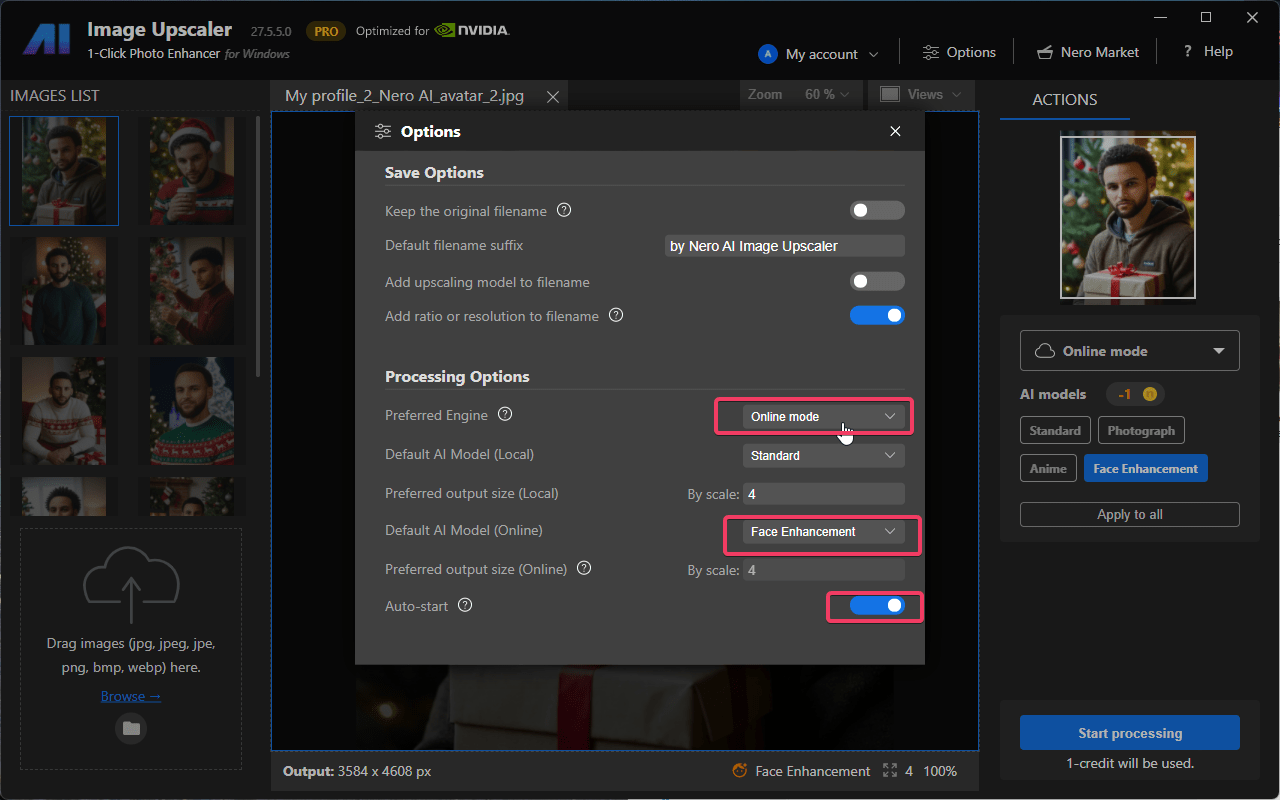This screenshot has height=800, width=1280.
Task: Click the Browse link
Action: tap(131, 696)
